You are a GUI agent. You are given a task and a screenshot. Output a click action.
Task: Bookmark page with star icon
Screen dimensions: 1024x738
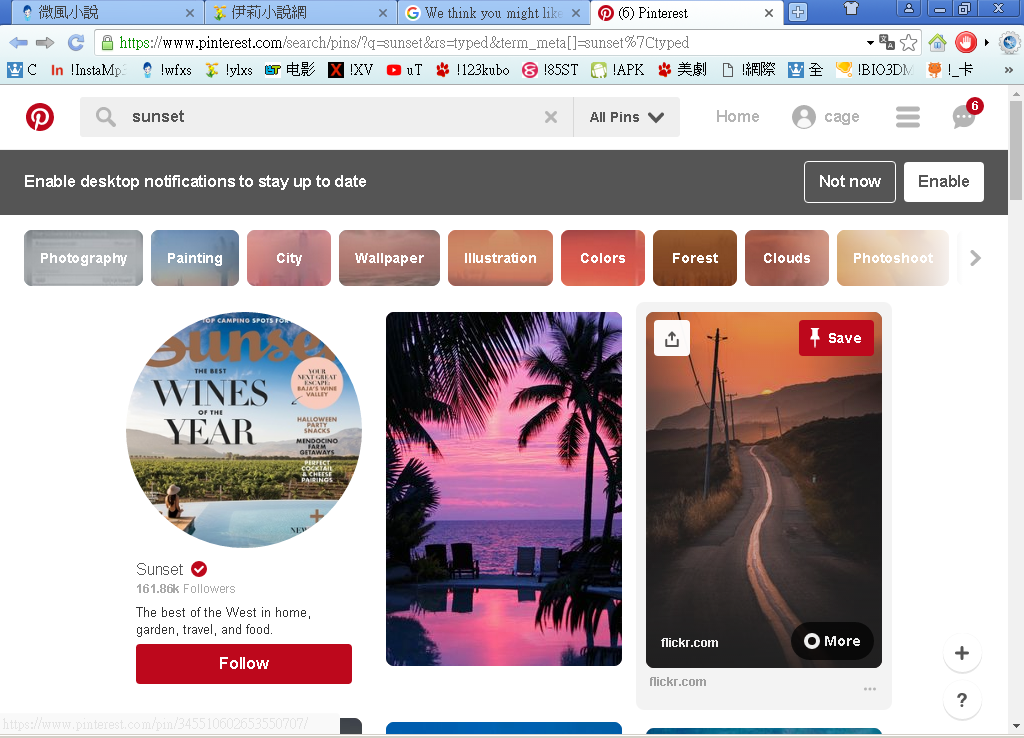click(908, 43)
